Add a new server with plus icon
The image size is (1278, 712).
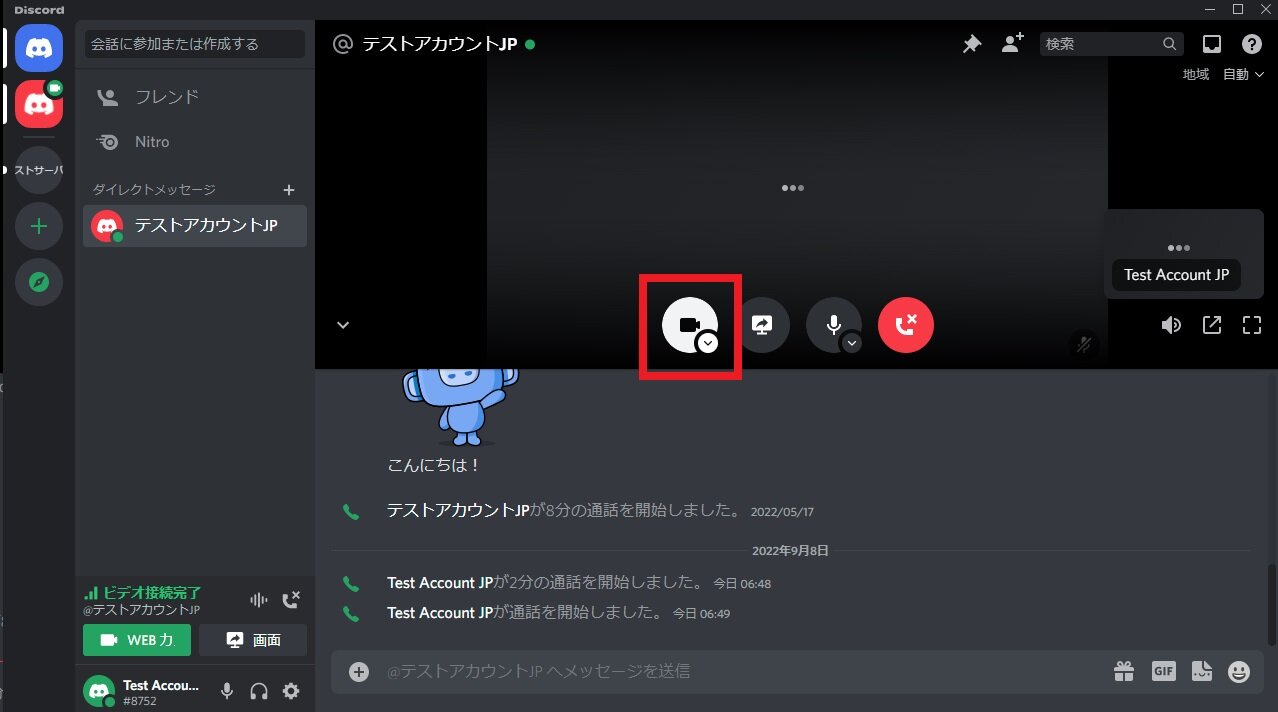click(39, 226)
